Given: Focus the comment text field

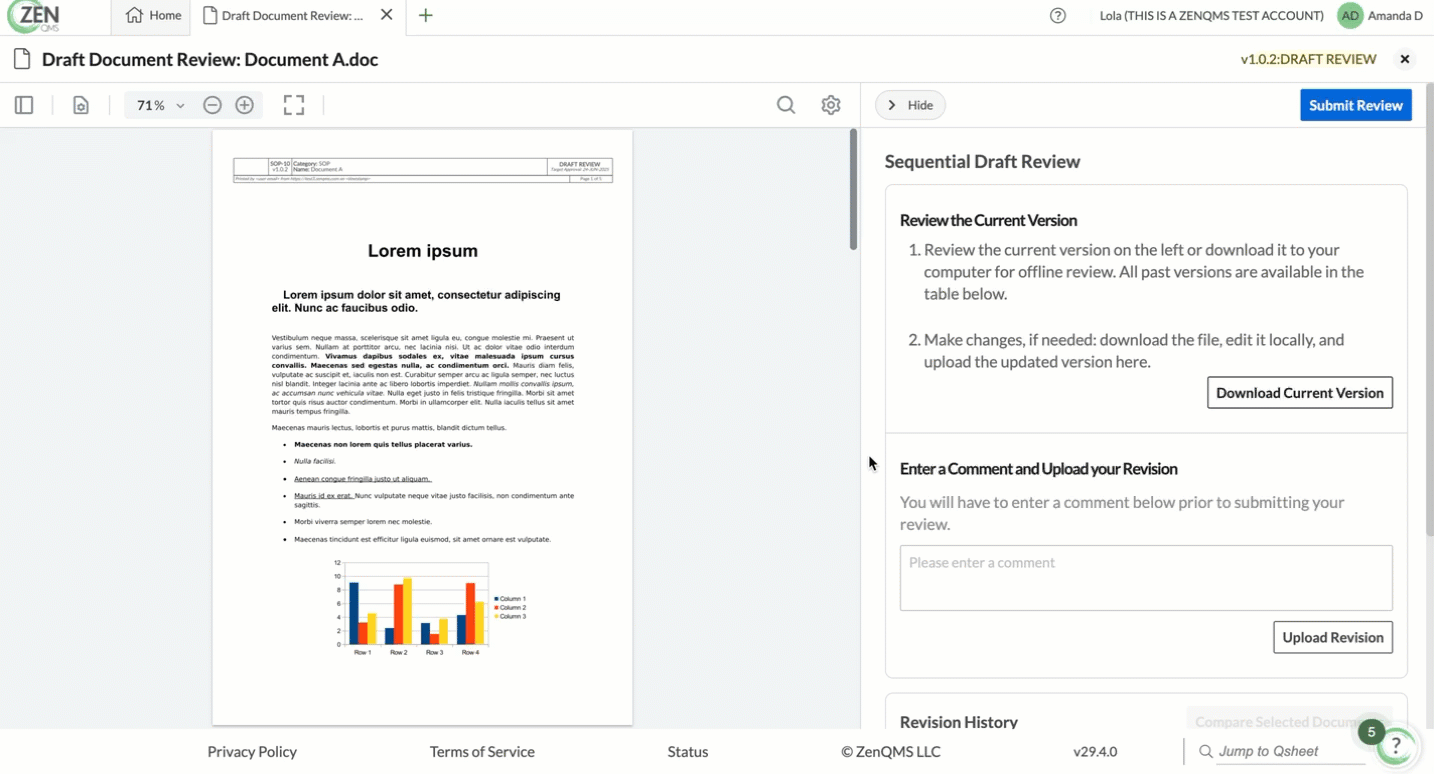Looking at the screenshot, I should [x=1146, y=578].
